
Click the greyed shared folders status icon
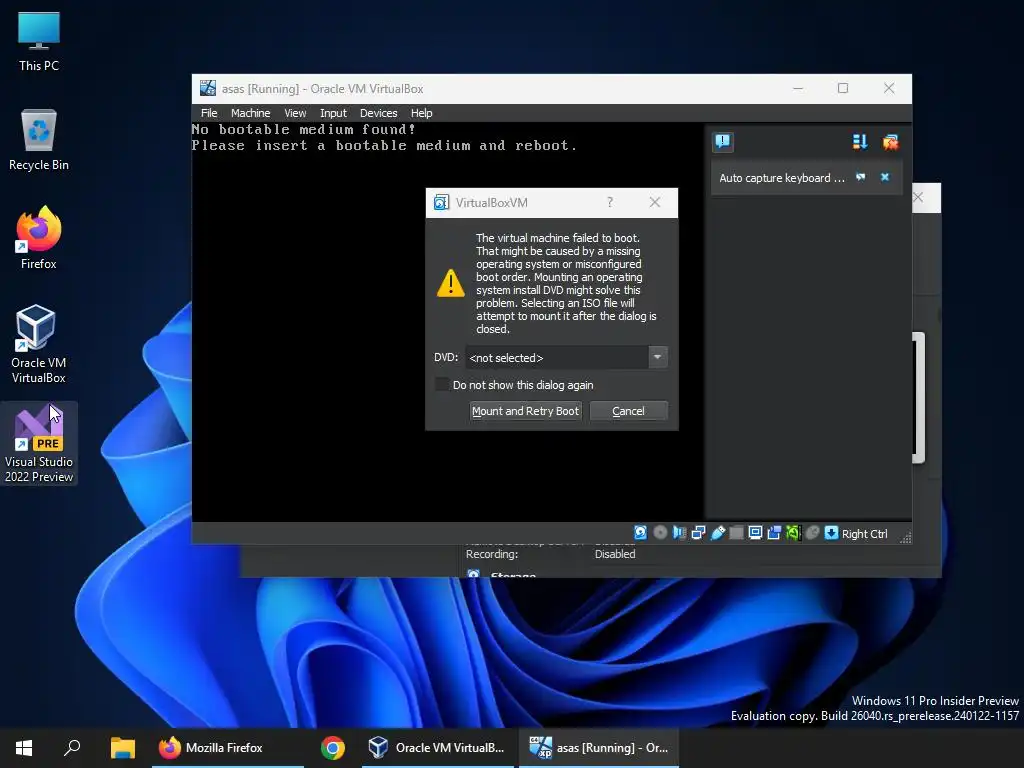[x=736, y=533]
